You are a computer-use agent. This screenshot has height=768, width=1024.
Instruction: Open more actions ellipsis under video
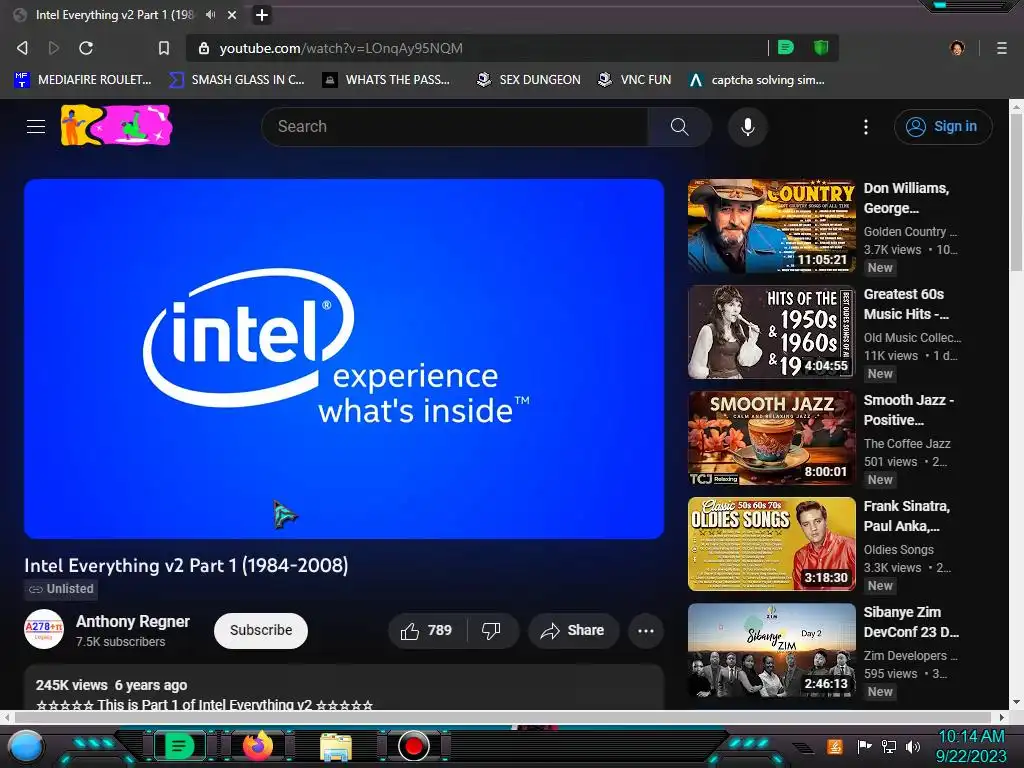tap(646, 631)
